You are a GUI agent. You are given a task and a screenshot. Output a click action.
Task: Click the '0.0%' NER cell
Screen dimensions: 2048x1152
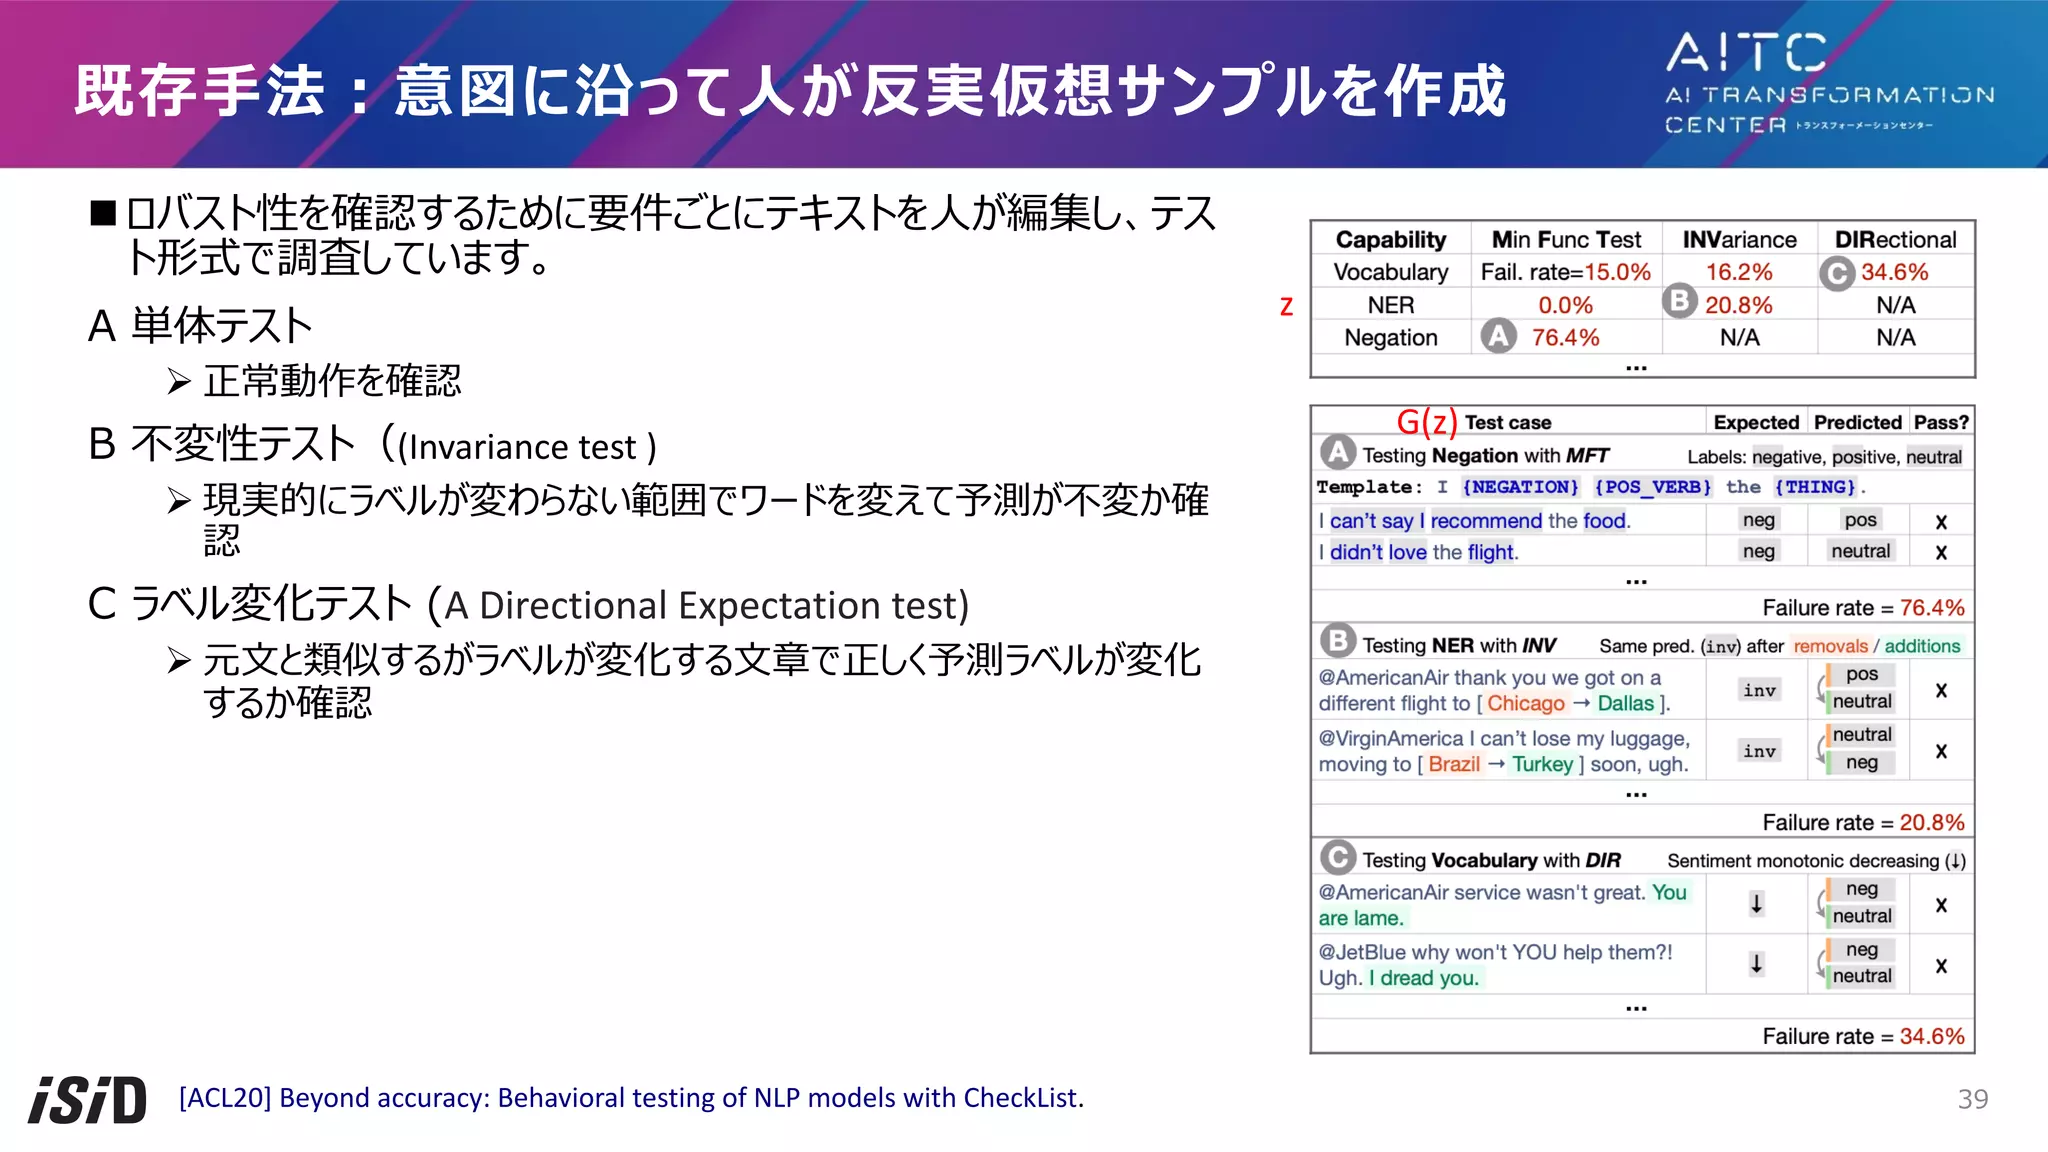(1566, 305)
